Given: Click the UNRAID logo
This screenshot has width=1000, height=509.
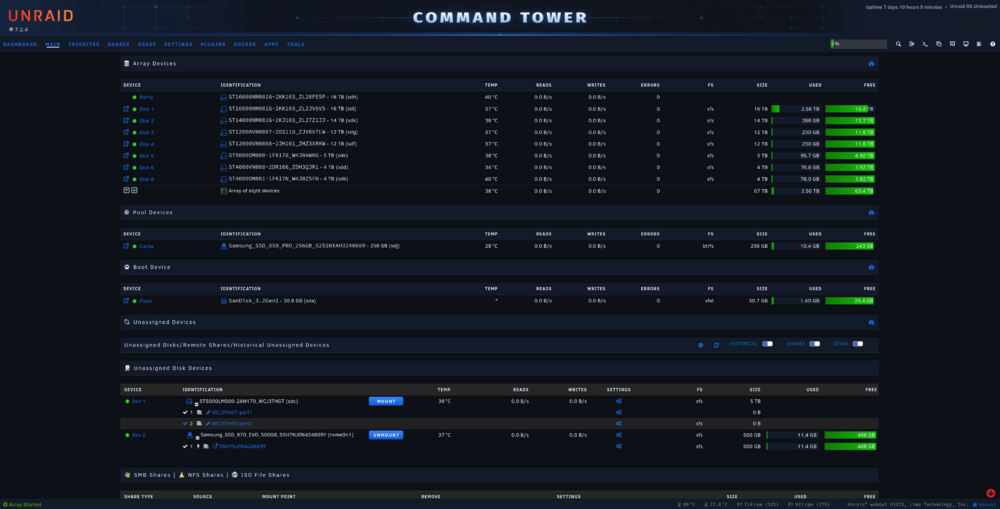Looking at the screenshot, I should pos(41,16).
